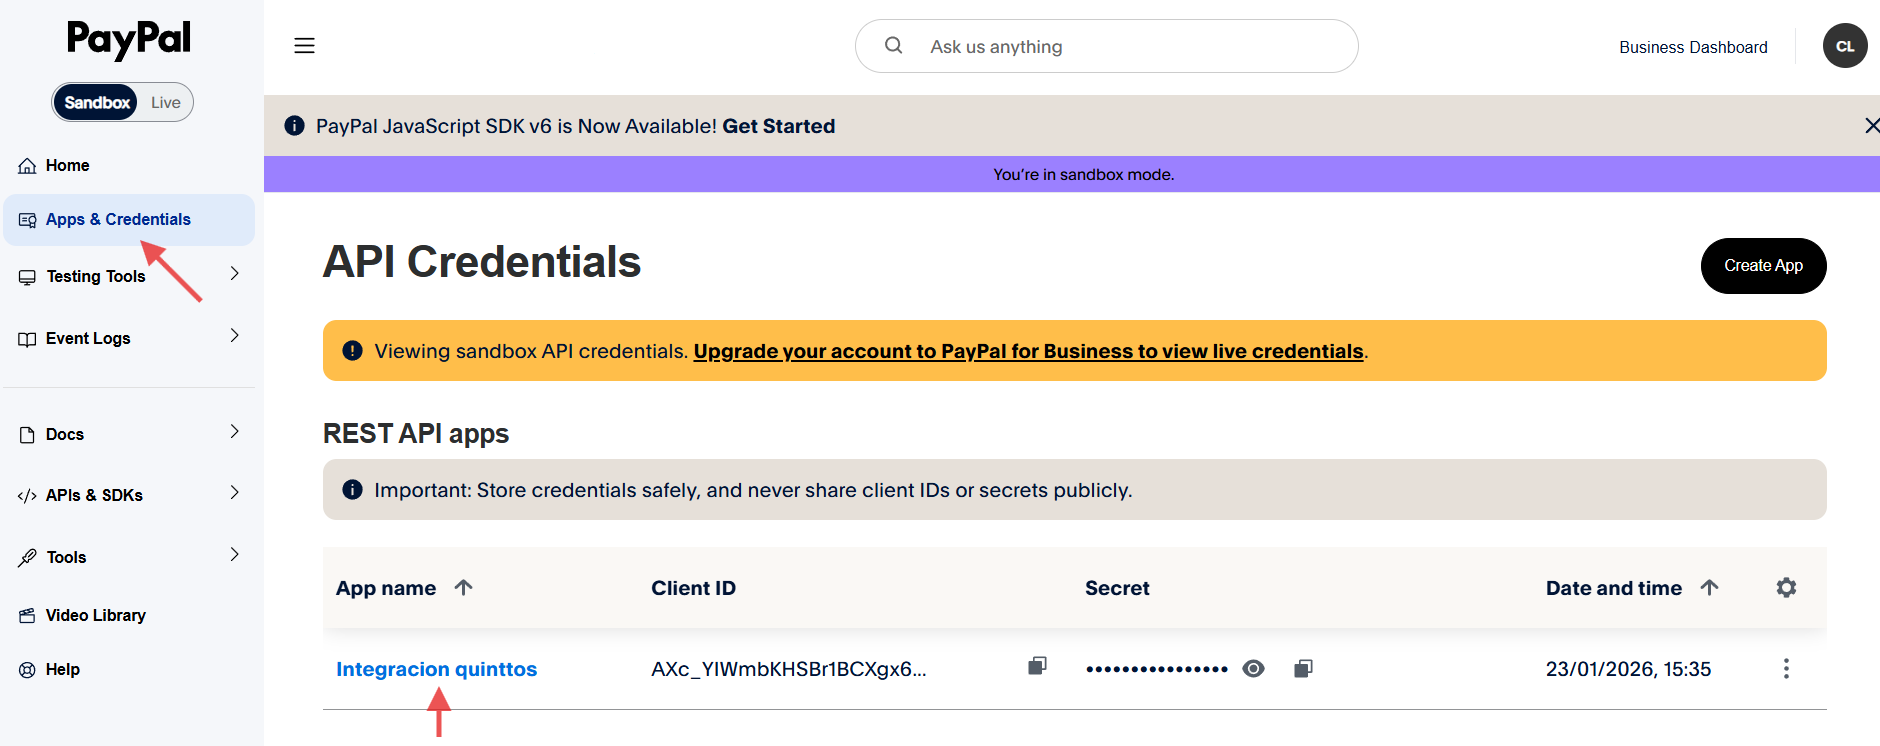Reveal the hidden secret with eye icon
The width and height of the screenshot is (1880, 746).
coord(1253,669)
